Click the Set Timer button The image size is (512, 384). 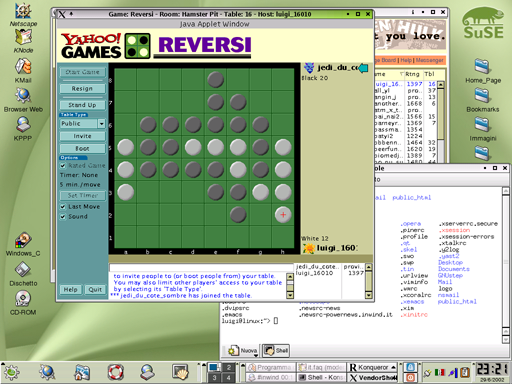point(82,196)
